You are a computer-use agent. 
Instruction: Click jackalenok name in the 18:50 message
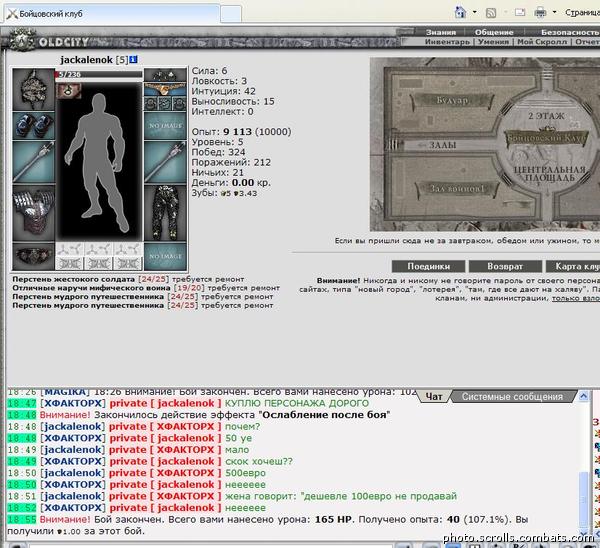[x=72, y=473]
